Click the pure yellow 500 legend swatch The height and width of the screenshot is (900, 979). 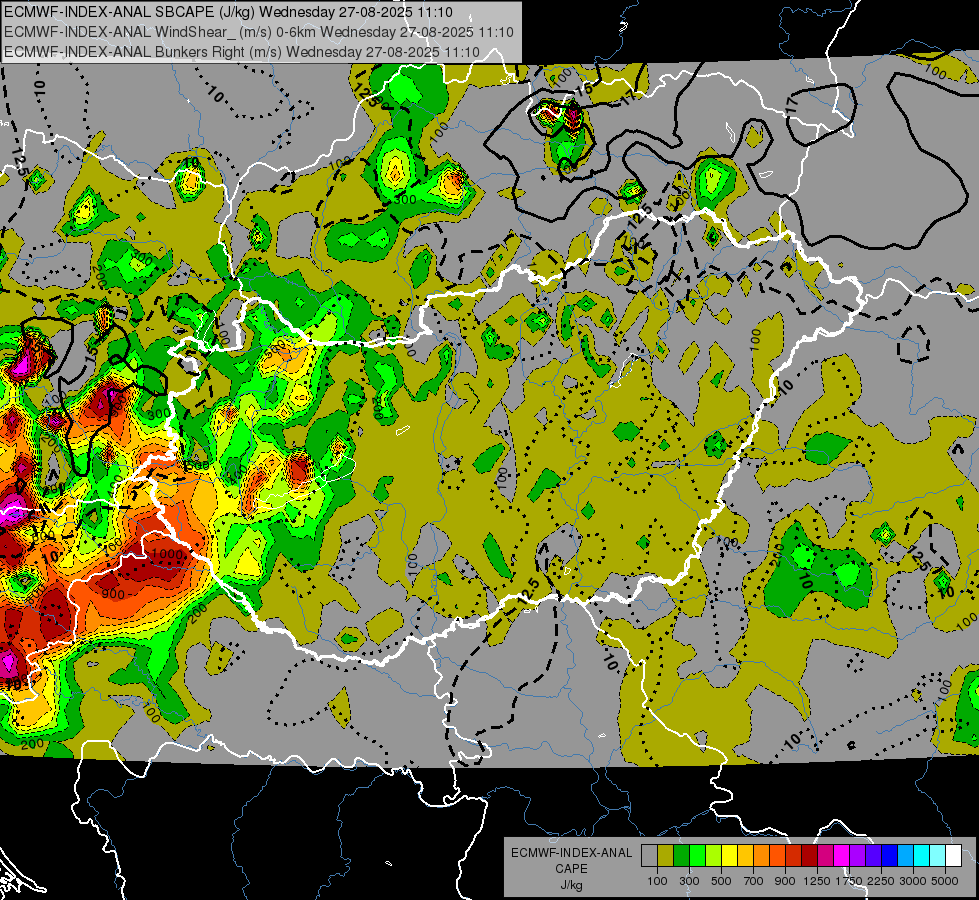[729, 855]
